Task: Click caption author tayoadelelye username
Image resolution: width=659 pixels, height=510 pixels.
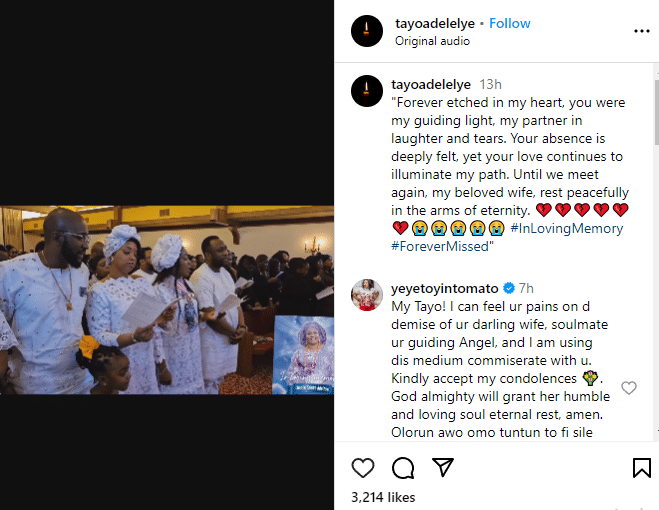Action: point(431,85)
